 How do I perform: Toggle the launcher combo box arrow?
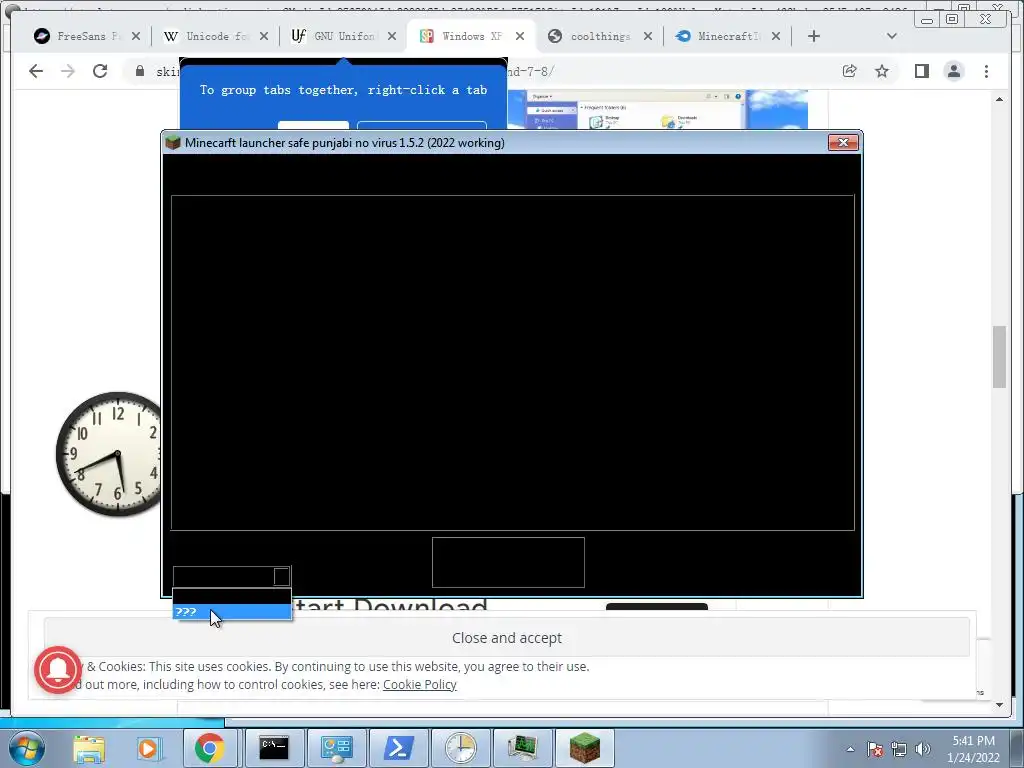click(281, 576)
